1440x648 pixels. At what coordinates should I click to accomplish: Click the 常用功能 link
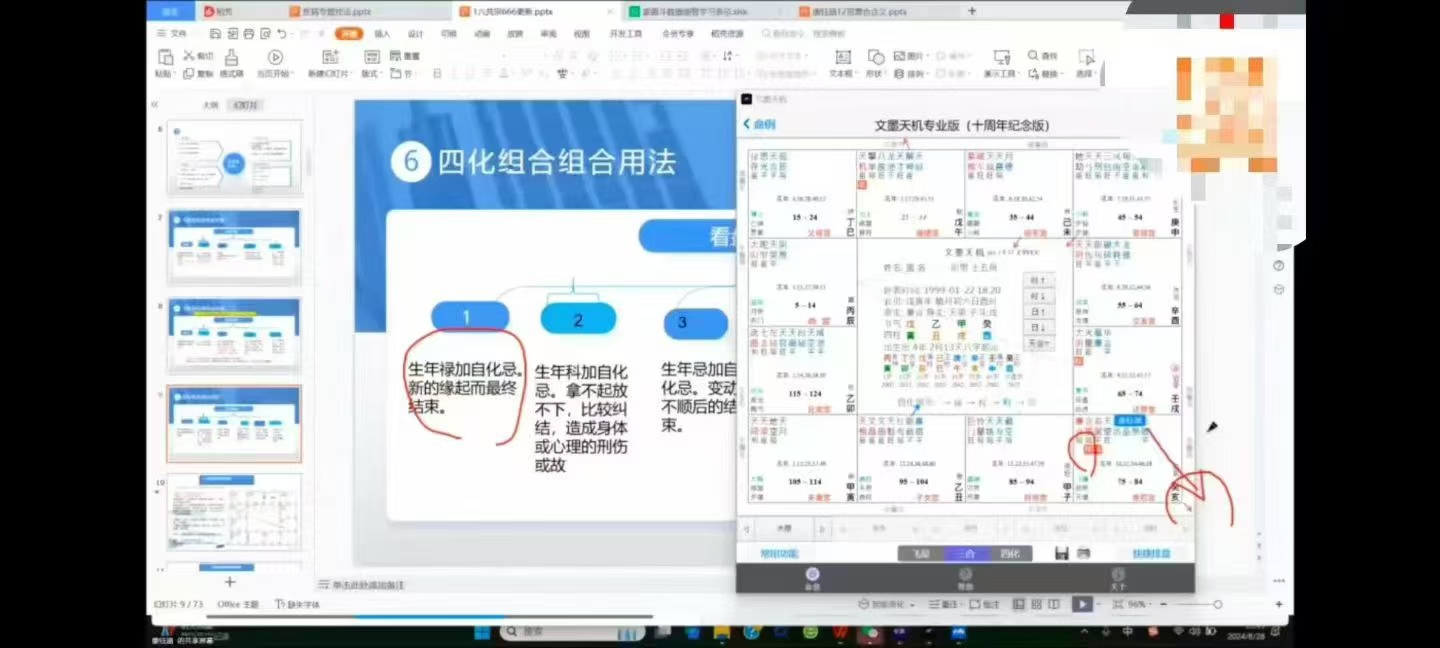pyautogui.click(x=779, y=553)
